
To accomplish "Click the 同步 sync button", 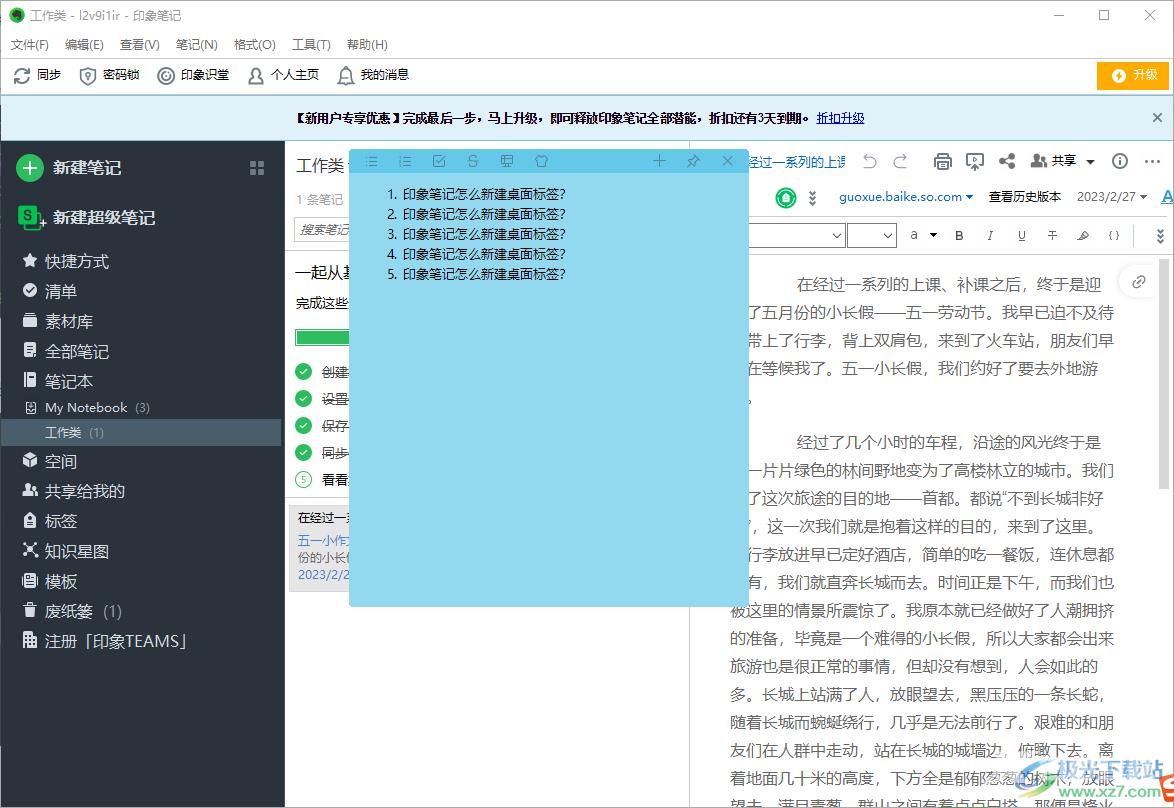I will pyautogui.click(x=37, y=75).
